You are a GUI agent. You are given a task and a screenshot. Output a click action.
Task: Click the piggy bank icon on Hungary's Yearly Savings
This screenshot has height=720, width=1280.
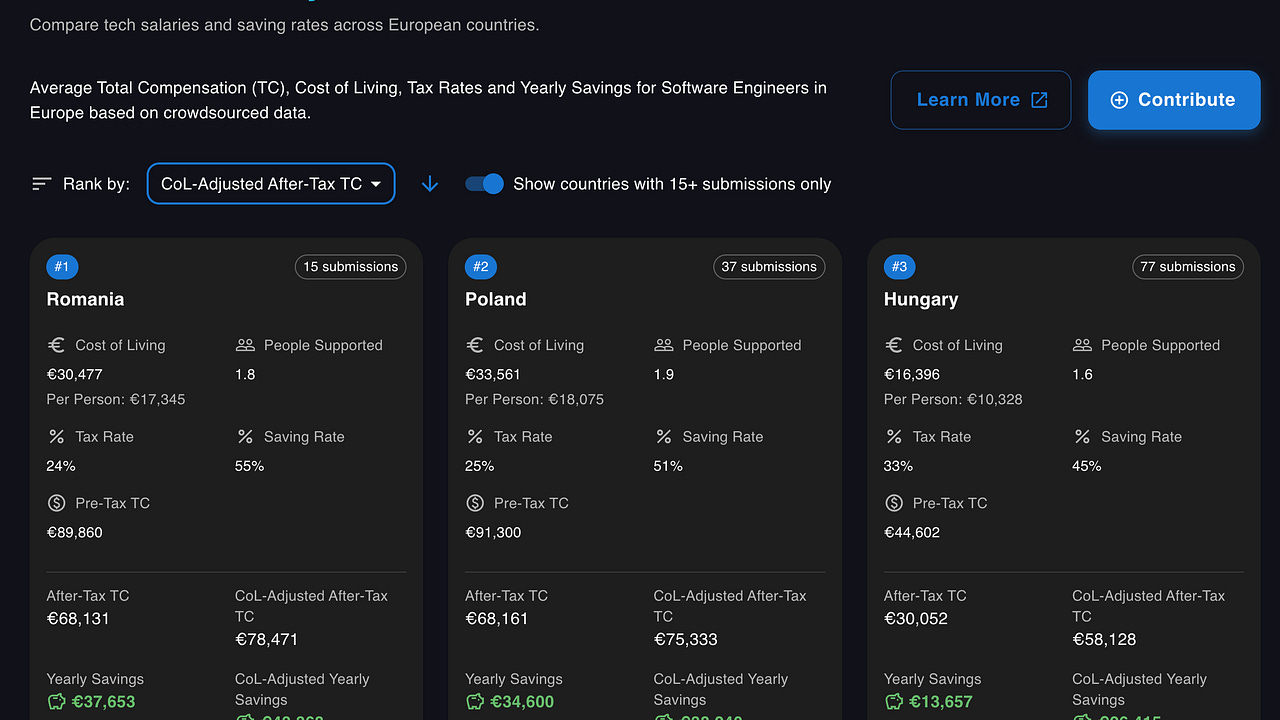(894, 702)
